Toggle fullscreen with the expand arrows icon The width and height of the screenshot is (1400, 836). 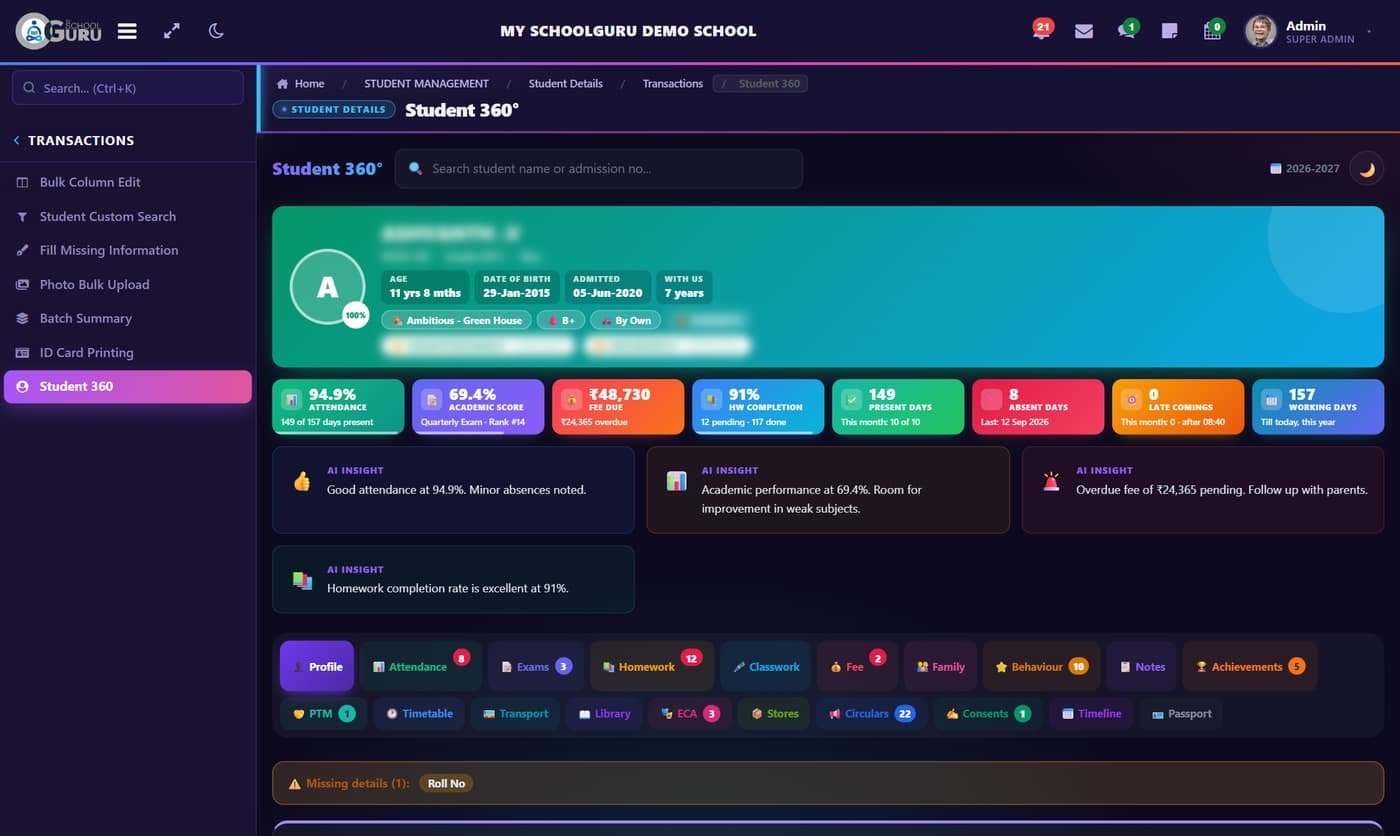point(172,31)
